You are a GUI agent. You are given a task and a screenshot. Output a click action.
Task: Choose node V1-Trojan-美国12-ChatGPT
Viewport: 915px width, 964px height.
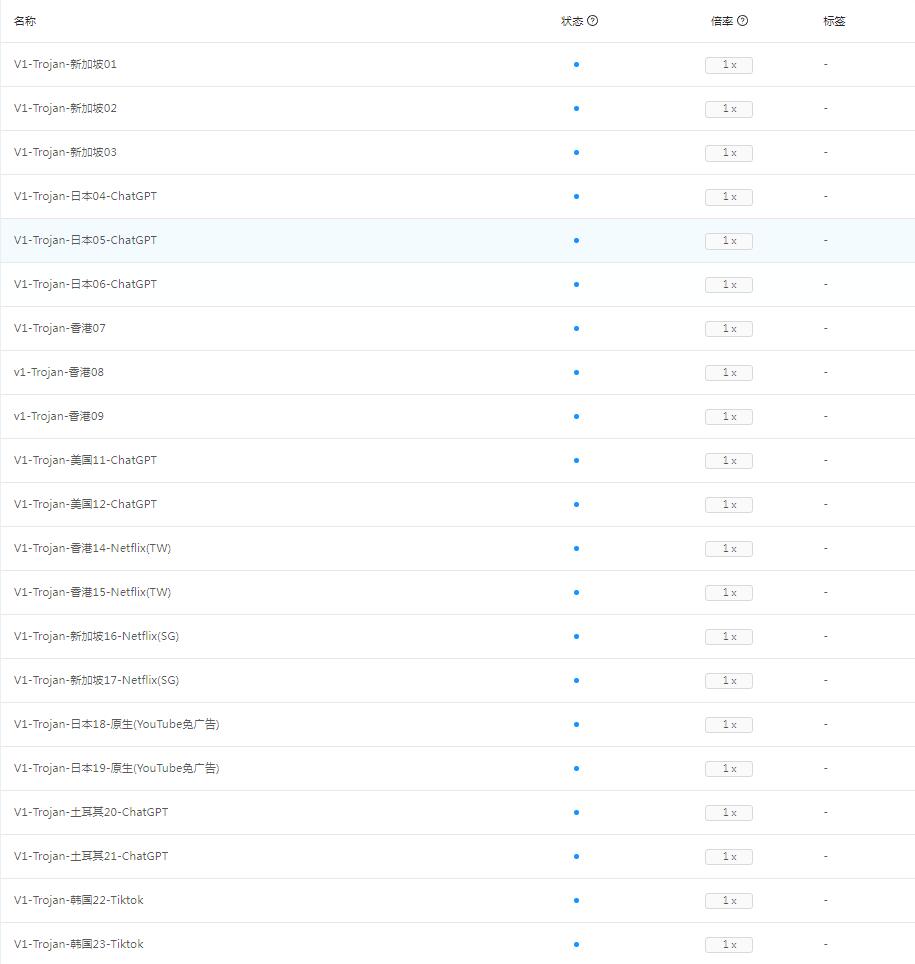click(x=86, y=504)
